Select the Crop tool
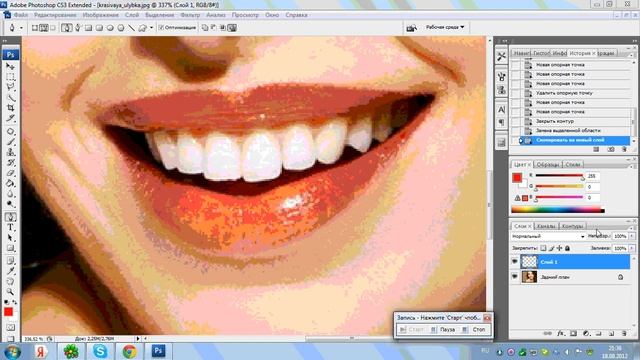The height and width of the screenshot is (360, 640). click(x=10, y=108)
